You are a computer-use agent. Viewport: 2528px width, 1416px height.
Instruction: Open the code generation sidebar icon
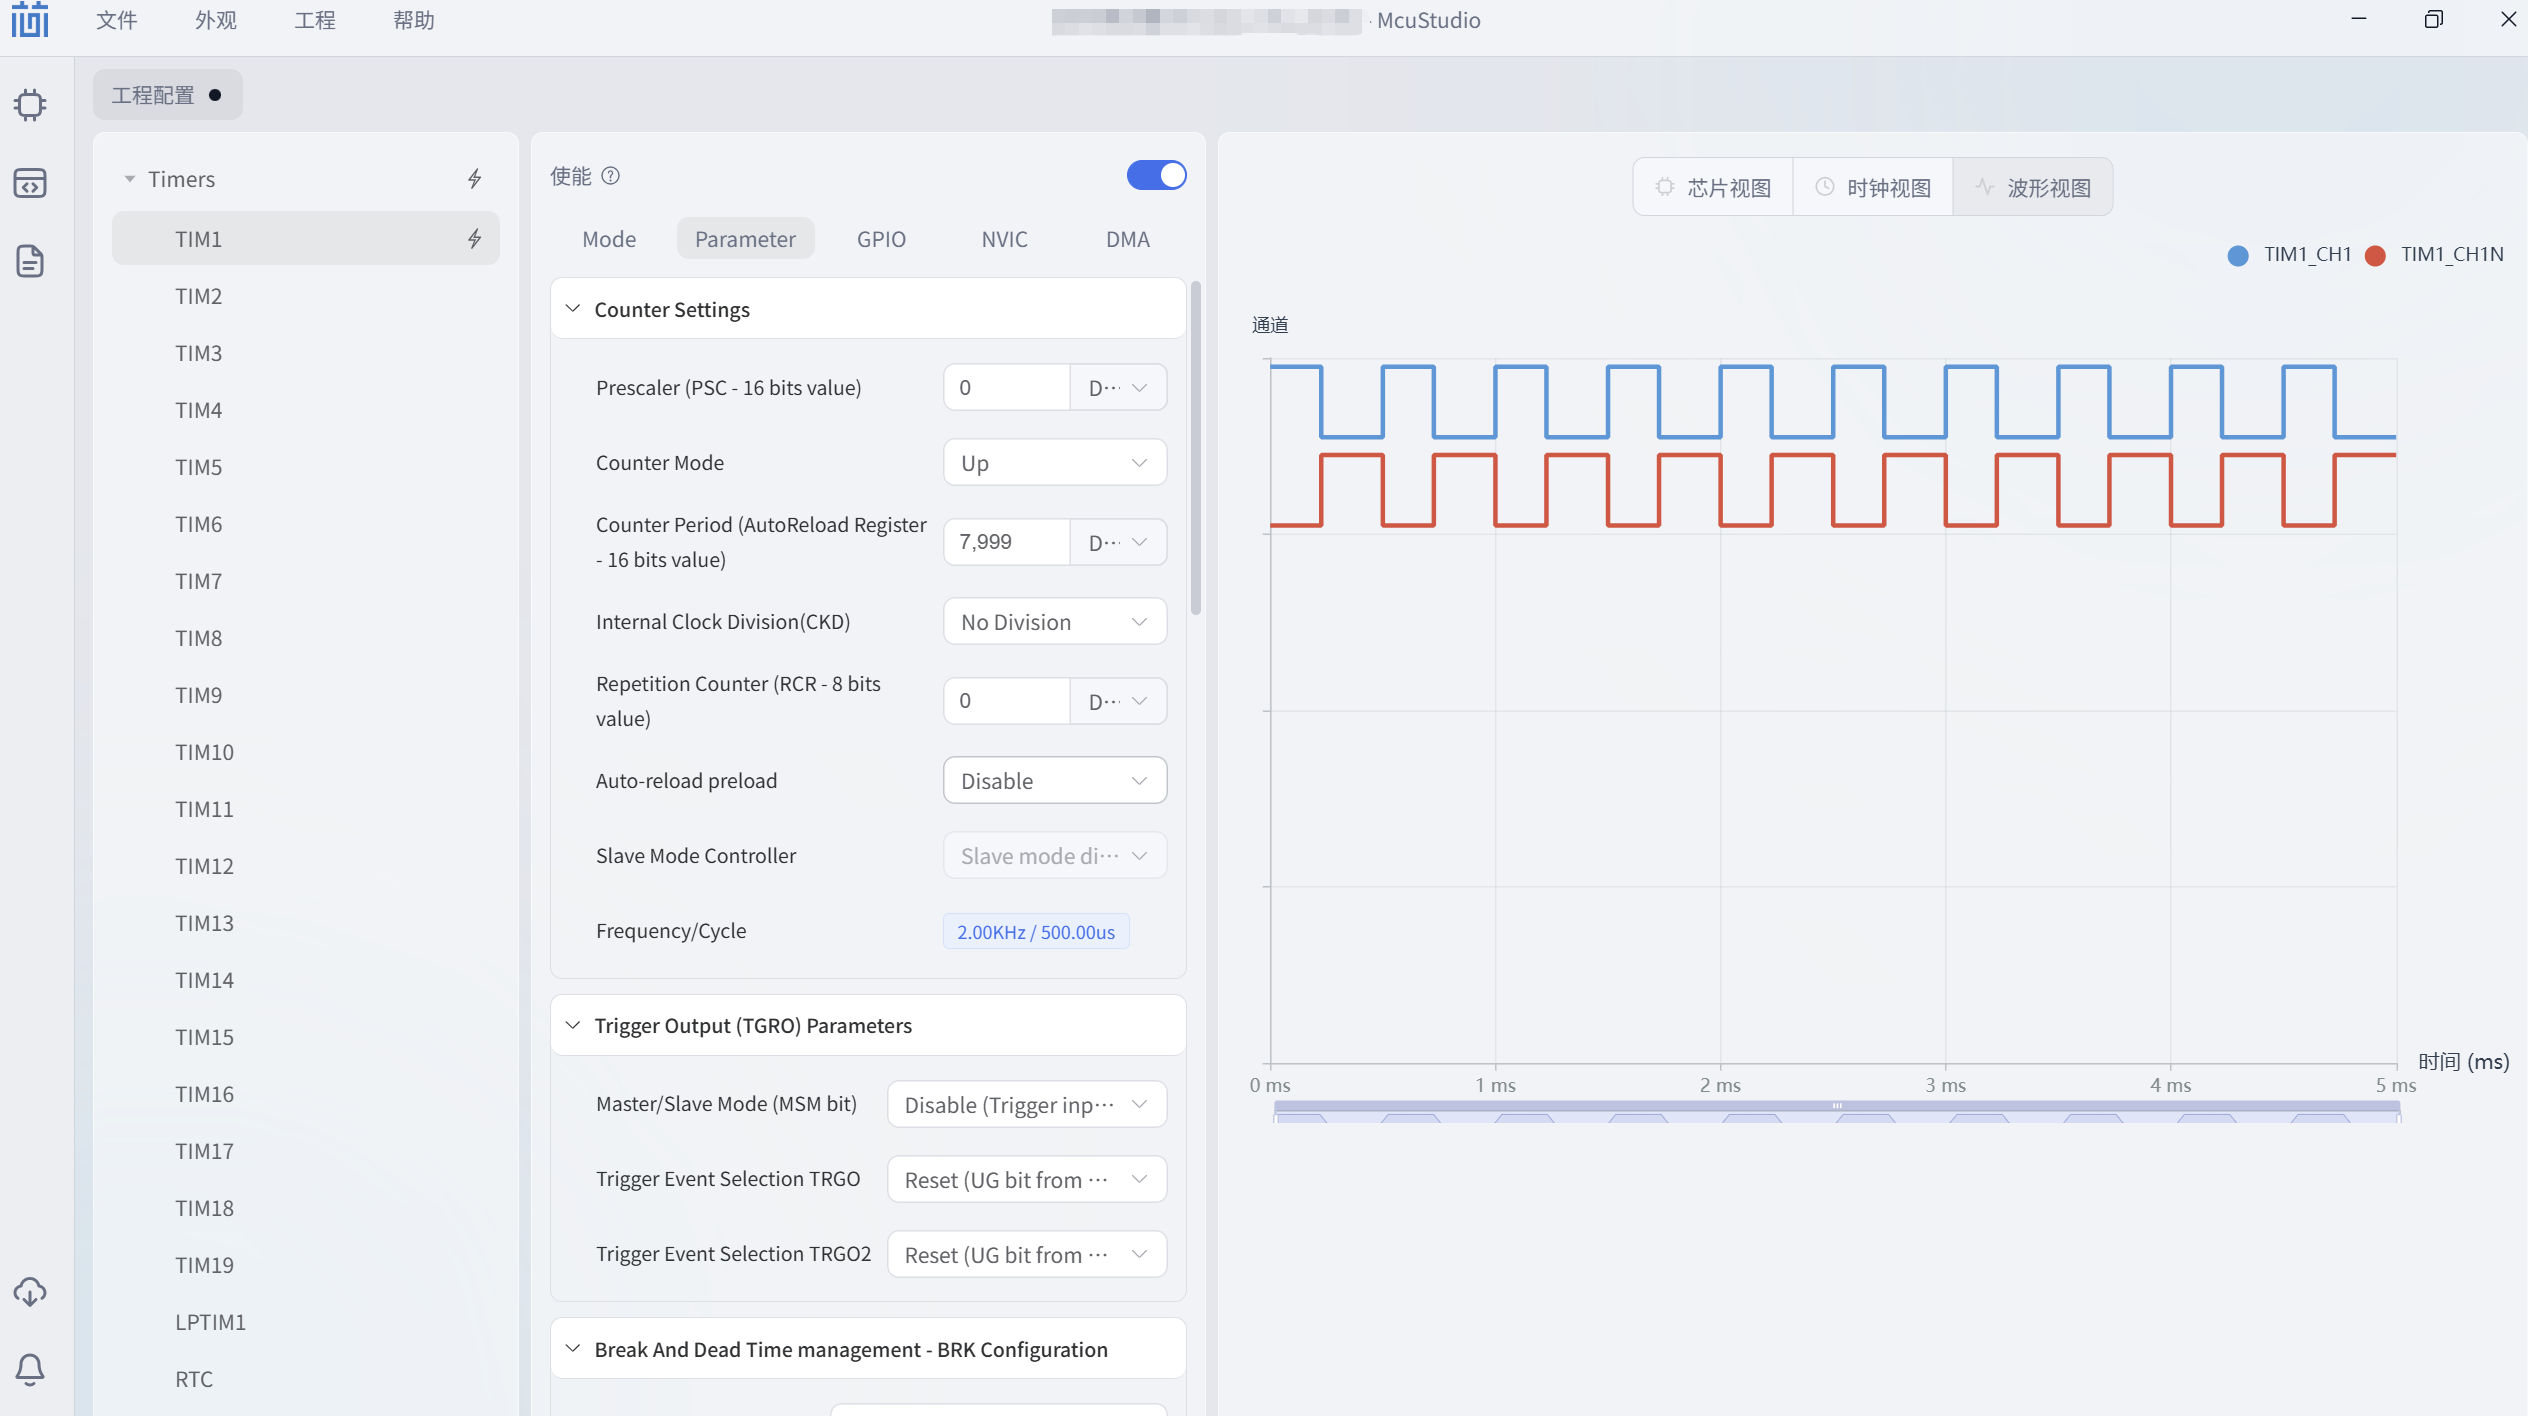30,183
